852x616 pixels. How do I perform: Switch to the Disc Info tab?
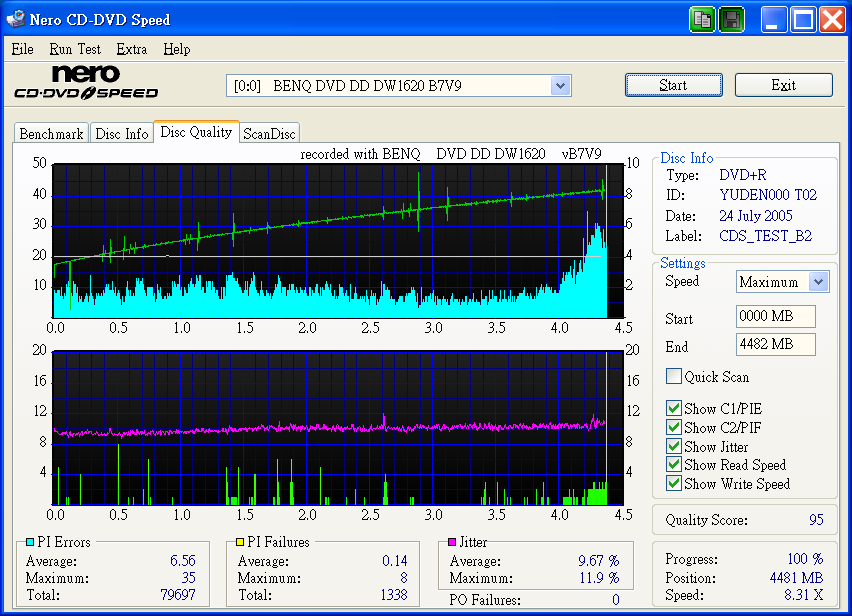pyautogui.click(x=122, y=134)
